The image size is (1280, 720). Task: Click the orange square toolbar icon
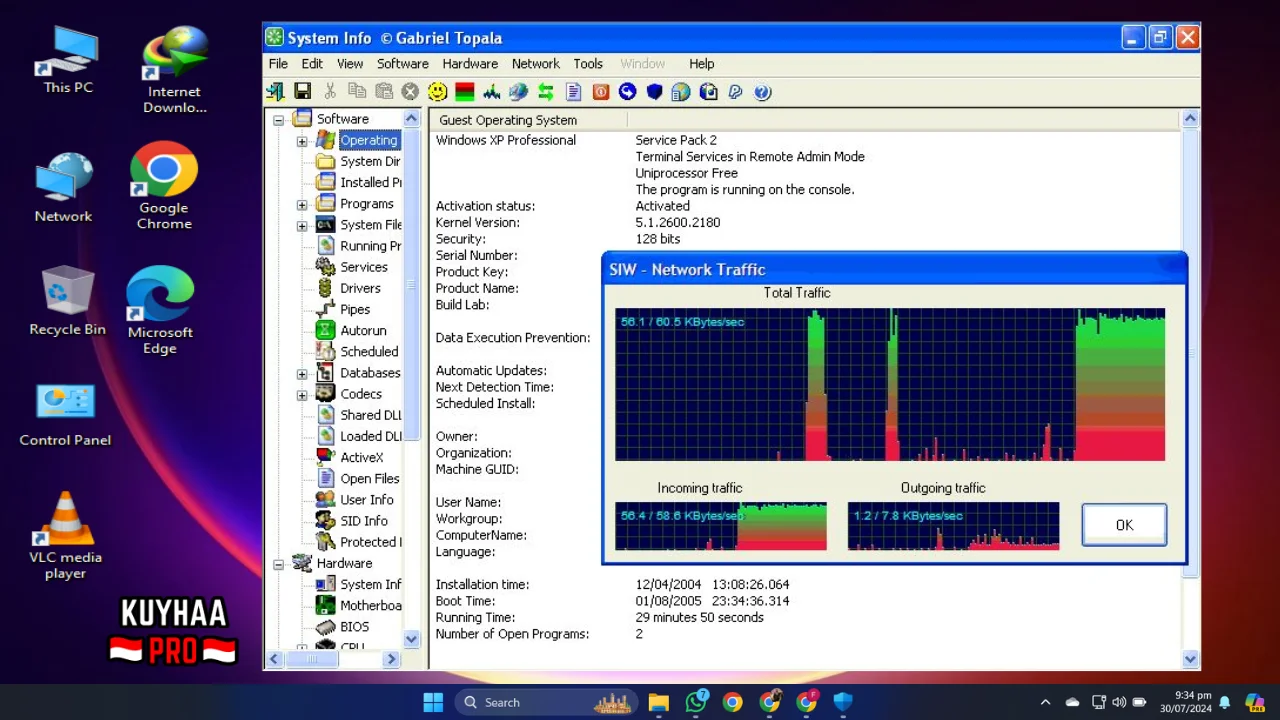coord(600,92)
